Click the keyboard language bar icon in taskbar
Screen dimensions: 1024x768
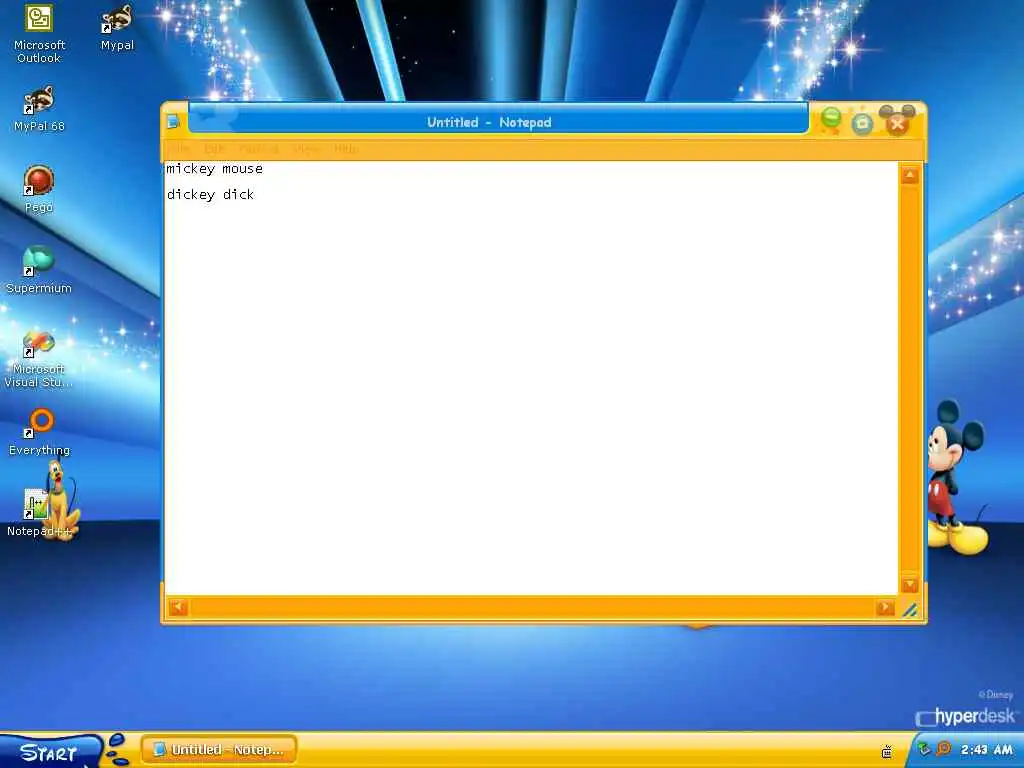pyautogui.click(x=887, y=751)
